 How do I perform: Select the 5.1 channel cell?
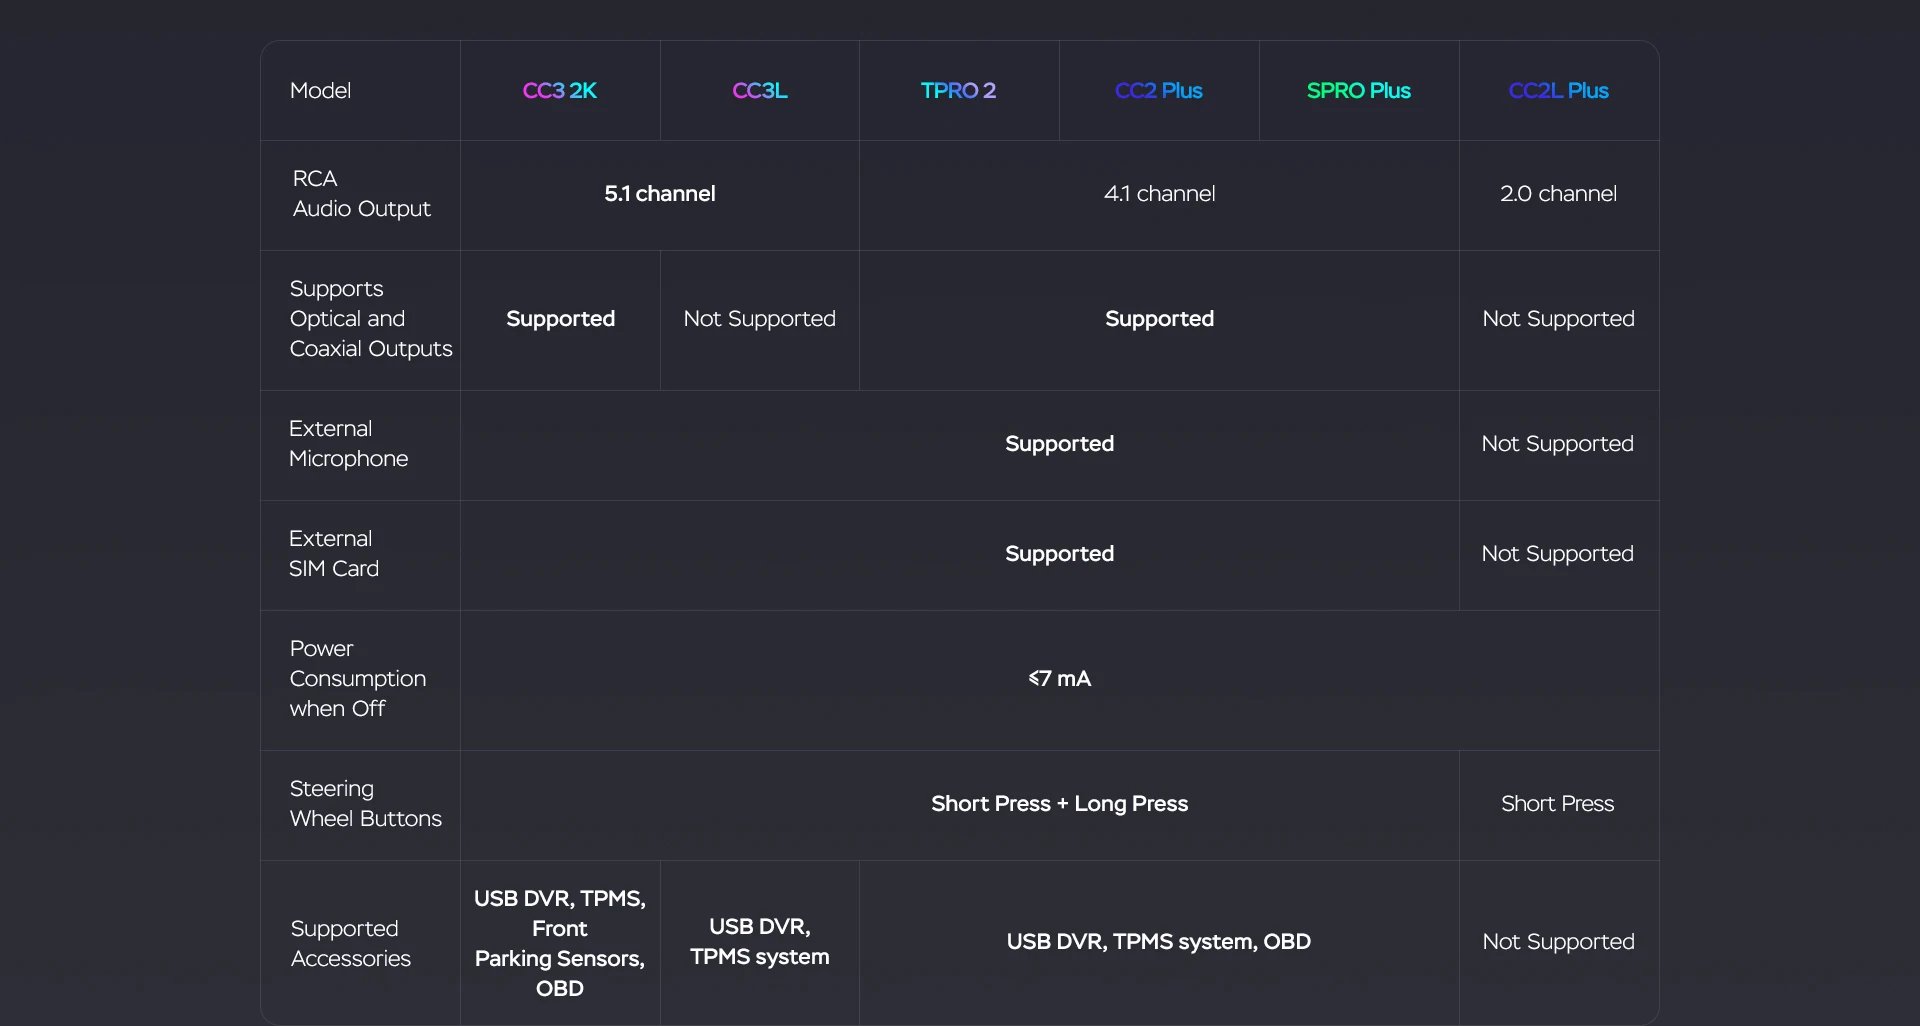(659, 194)
